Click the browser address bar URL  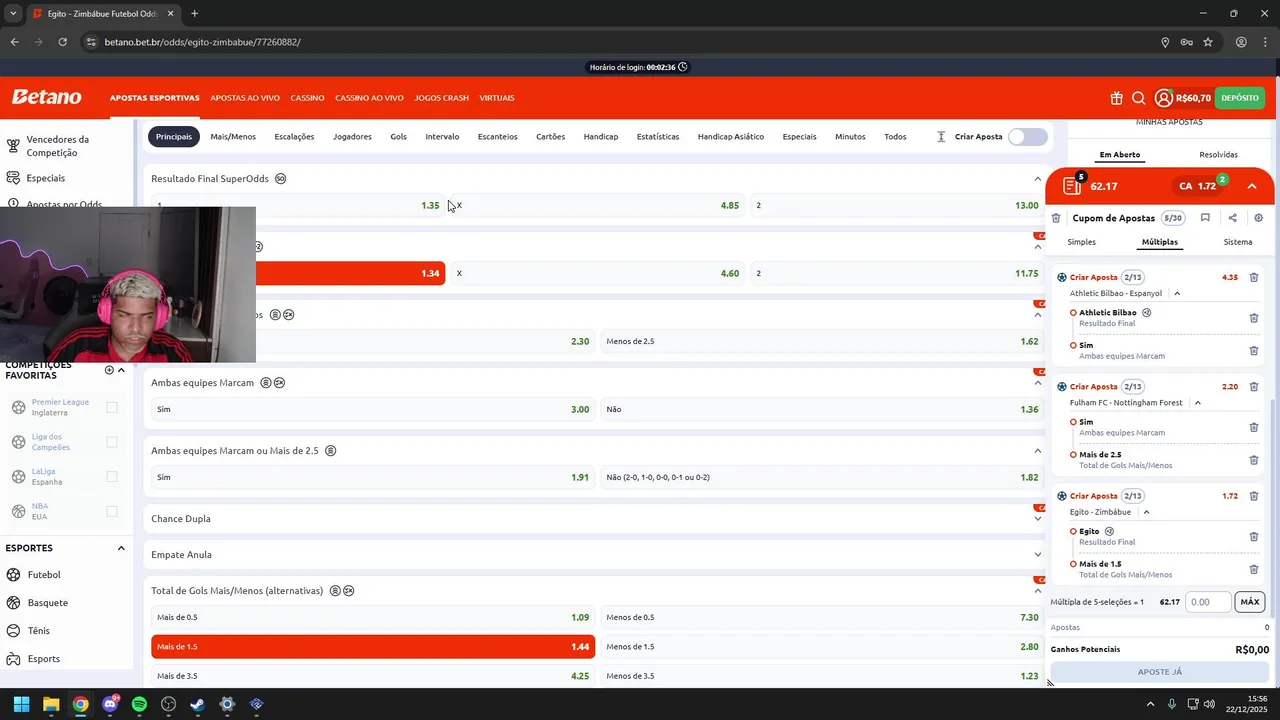(202, 42)
